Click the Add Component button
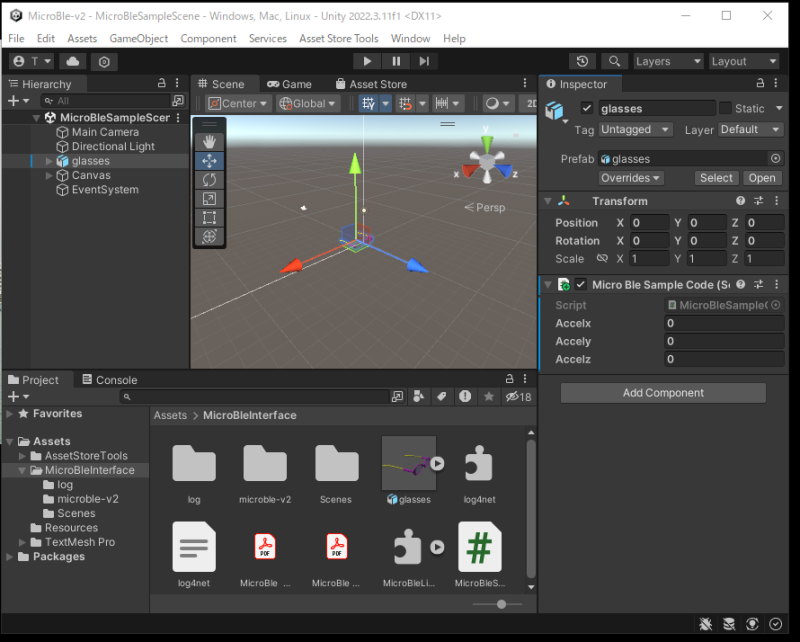The width and height of the screenshot is (800, 642). click(x=663, y=393)
